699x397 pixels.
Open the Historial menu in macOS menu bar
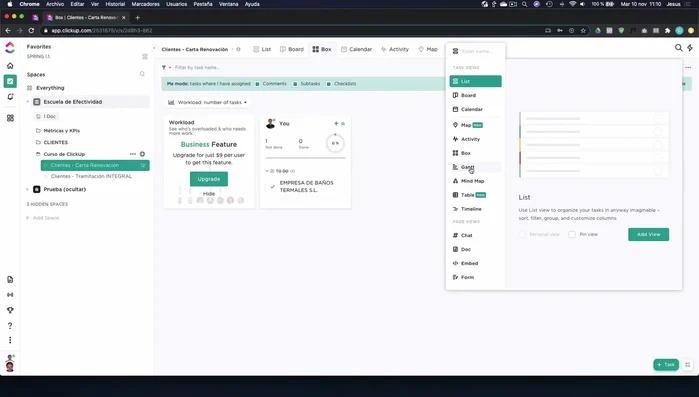tap(115, 4)
